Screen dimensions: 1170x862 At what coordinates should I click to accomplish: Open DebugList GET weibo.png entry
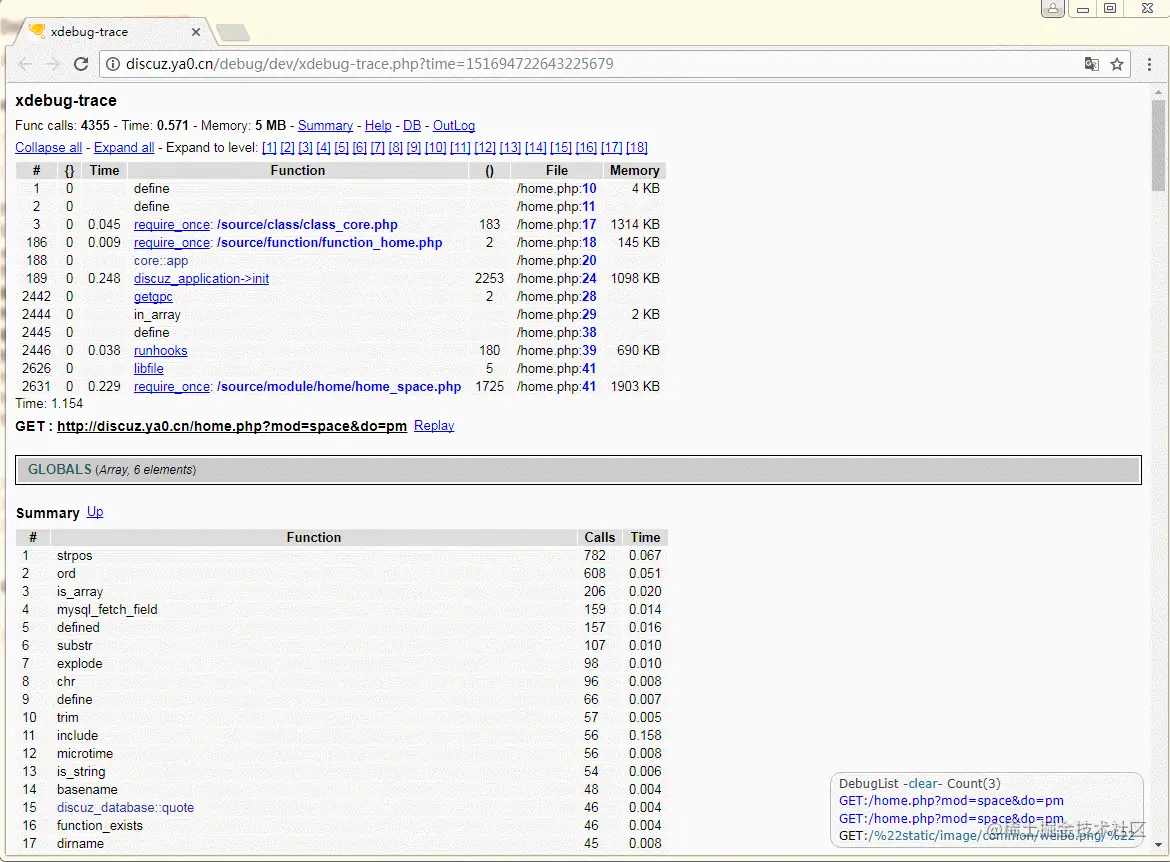[x=986, y=836]
